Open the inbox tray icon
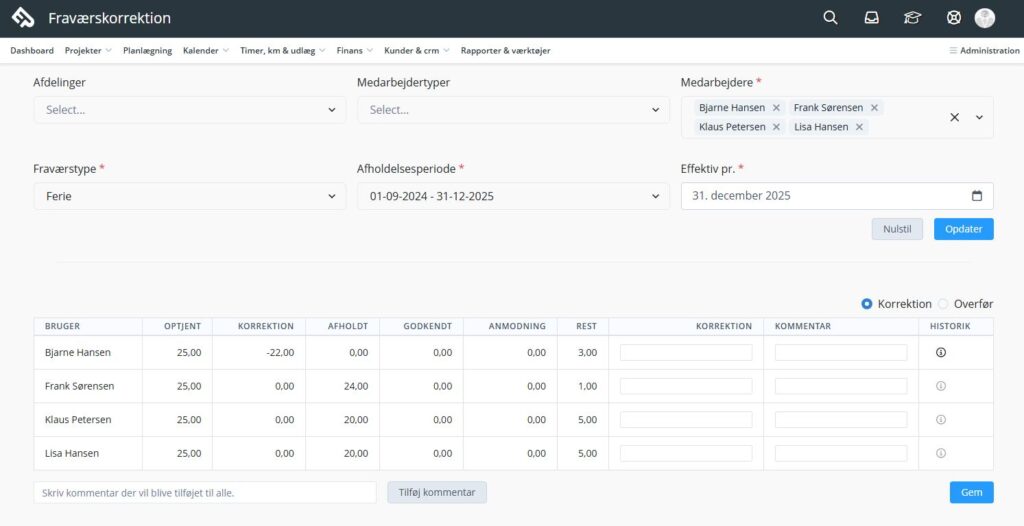This screenshot has height=526, width=1024. 871,18
